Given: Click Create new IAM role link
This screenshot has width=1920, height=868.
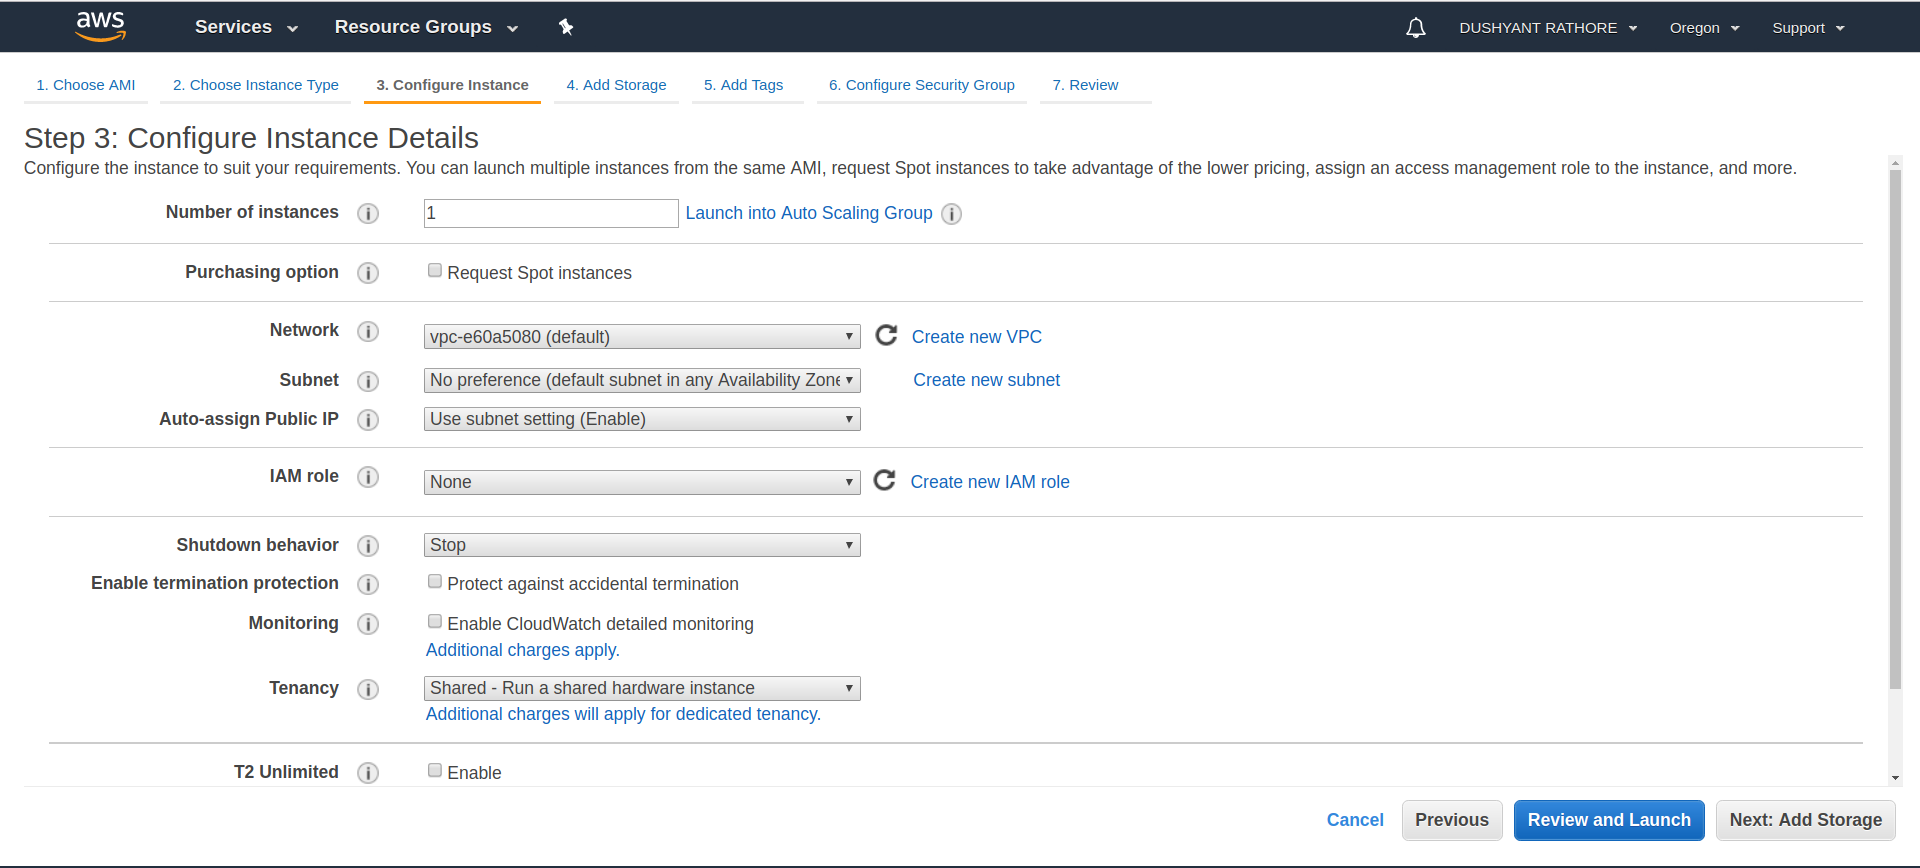Looking at the screenshot, I should 990,482.
